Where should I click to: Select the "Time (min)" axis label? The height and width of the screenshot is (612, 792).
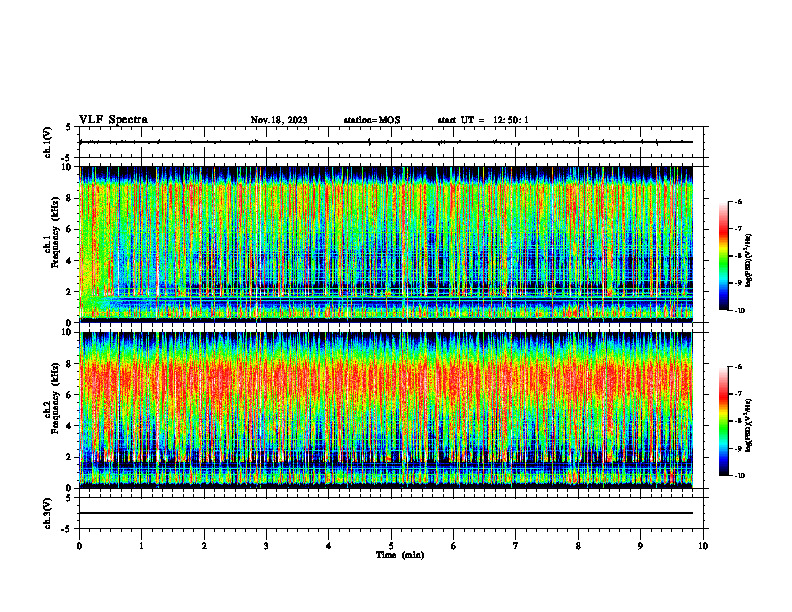(400, 555)
